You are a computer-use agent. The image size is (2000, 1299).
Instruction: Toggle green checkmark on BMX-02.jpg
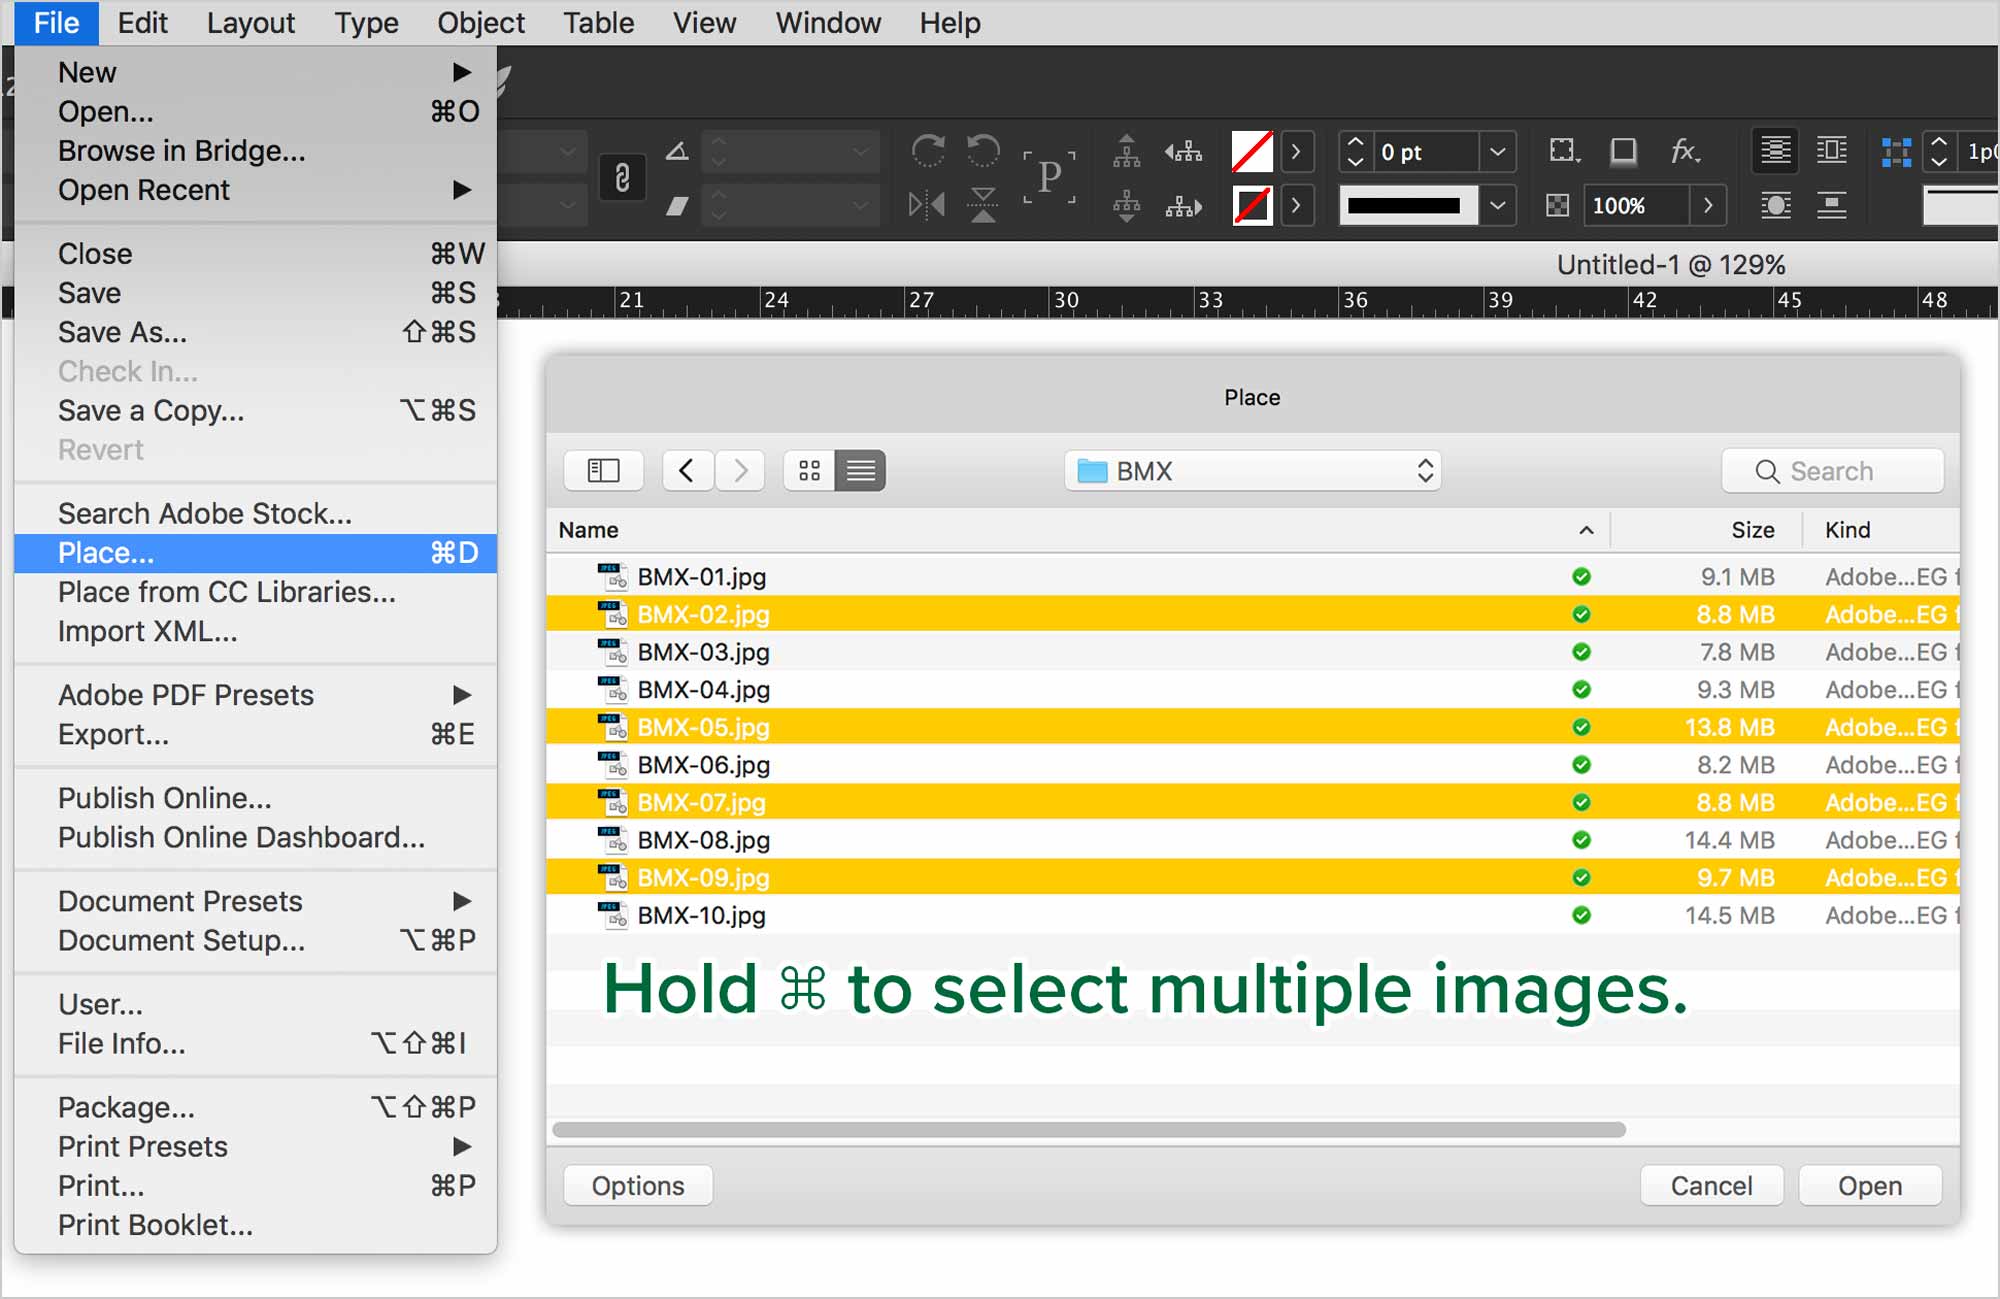coord(1580,614)
